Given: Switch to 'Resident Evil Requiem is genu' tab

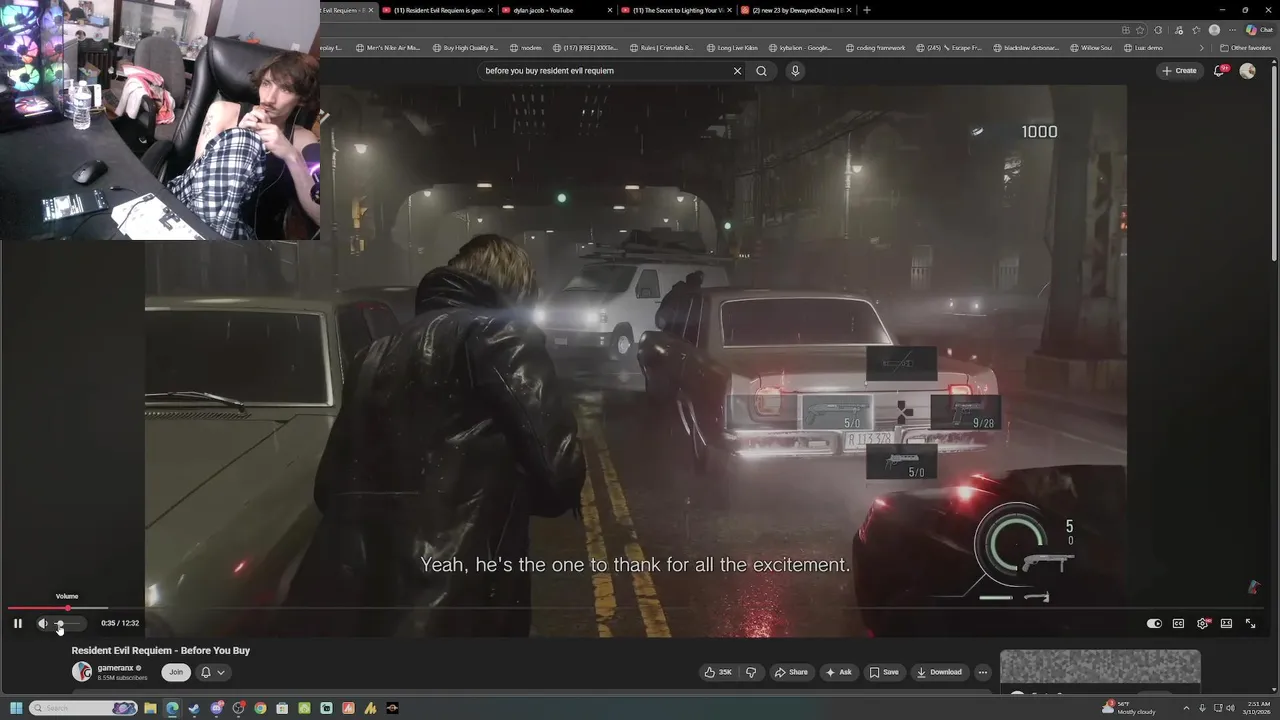Looking at the screenshot, I should pyautogui.click(x=438, y=10).
